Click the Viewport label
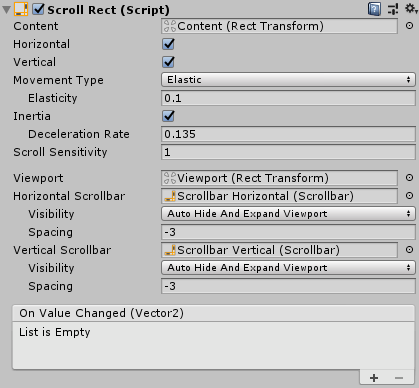419x388 pixels. [x=38, y=178]
